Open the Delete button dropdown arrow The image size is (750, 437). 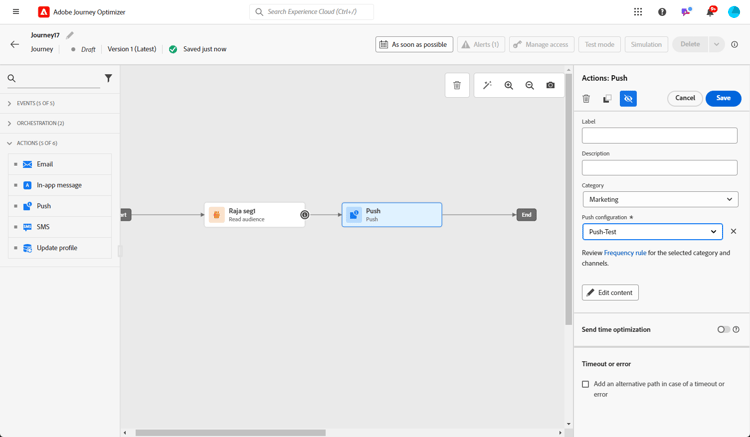pyautogui.click(x=717, y=44)
